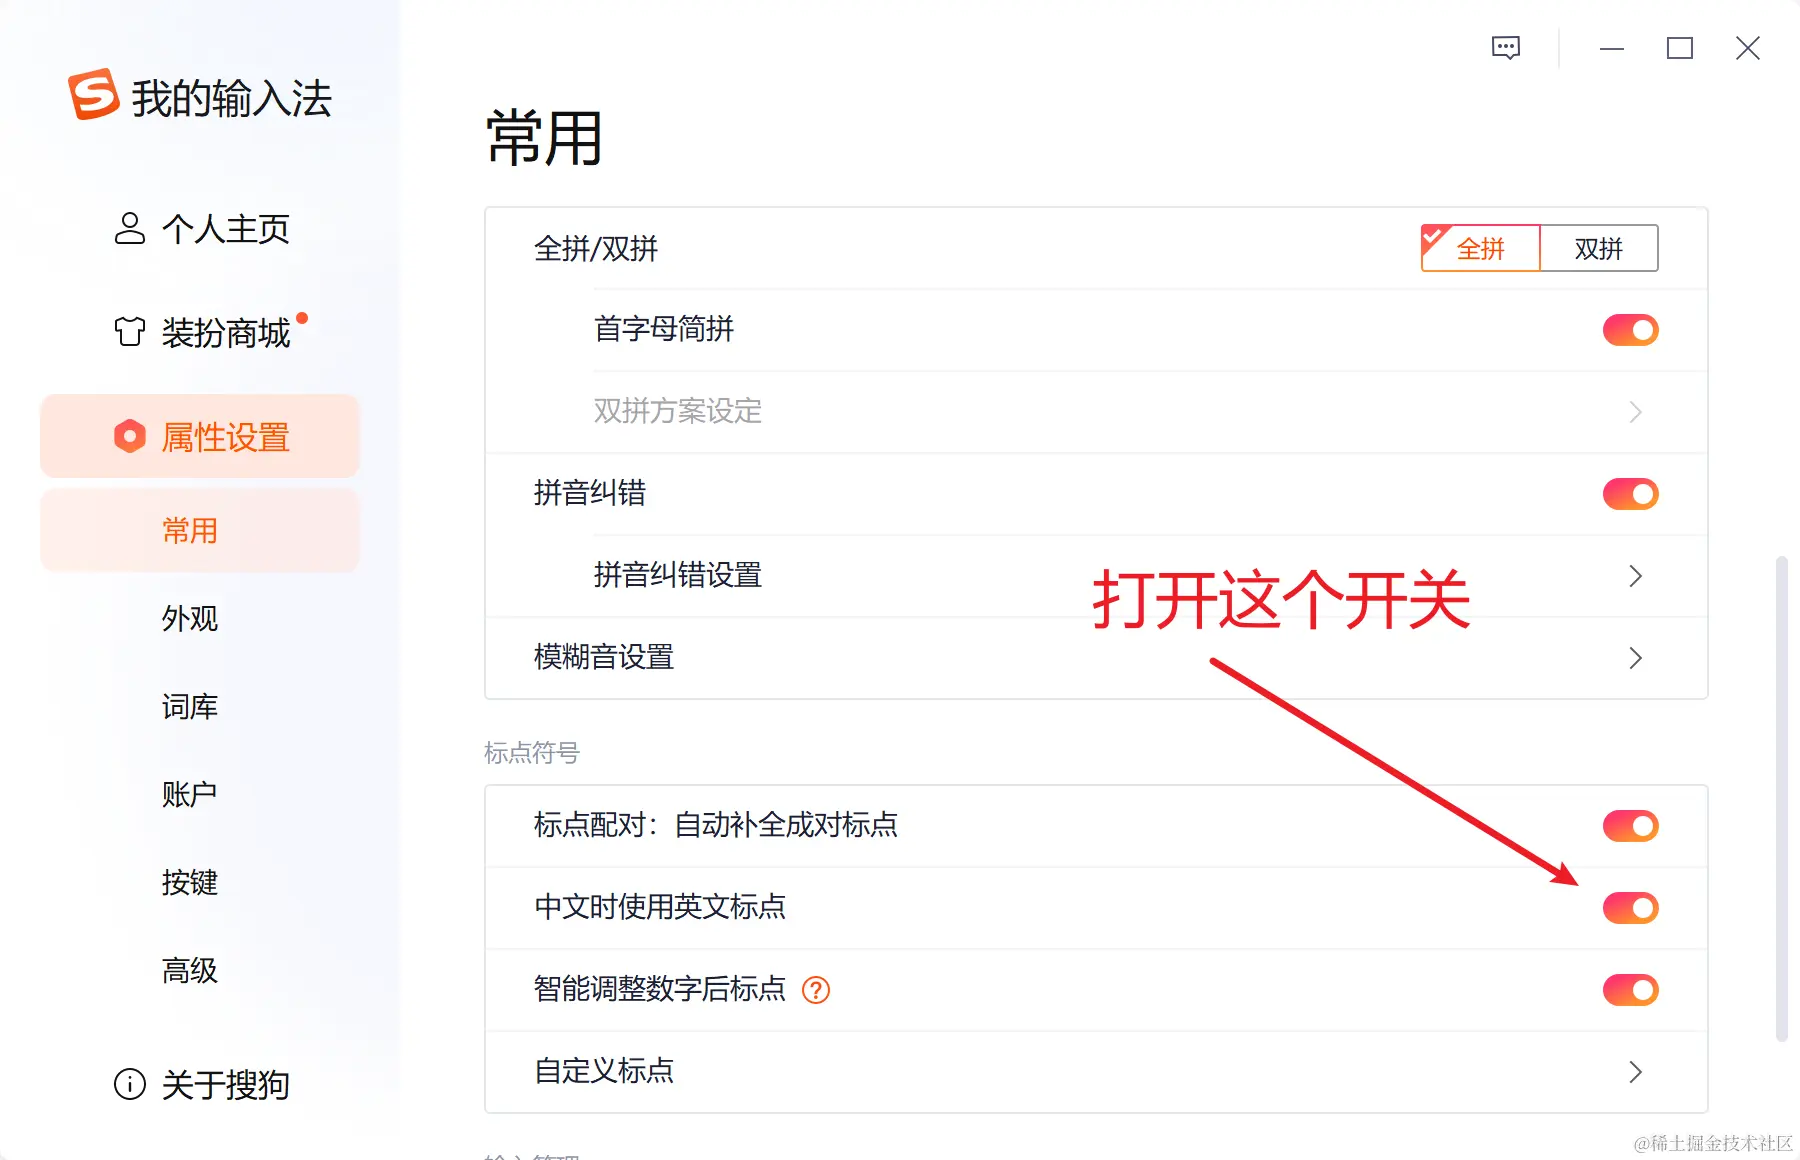Open 模糊音设置 via its chevron
1800x1160 pixels.
[1636, 658]
